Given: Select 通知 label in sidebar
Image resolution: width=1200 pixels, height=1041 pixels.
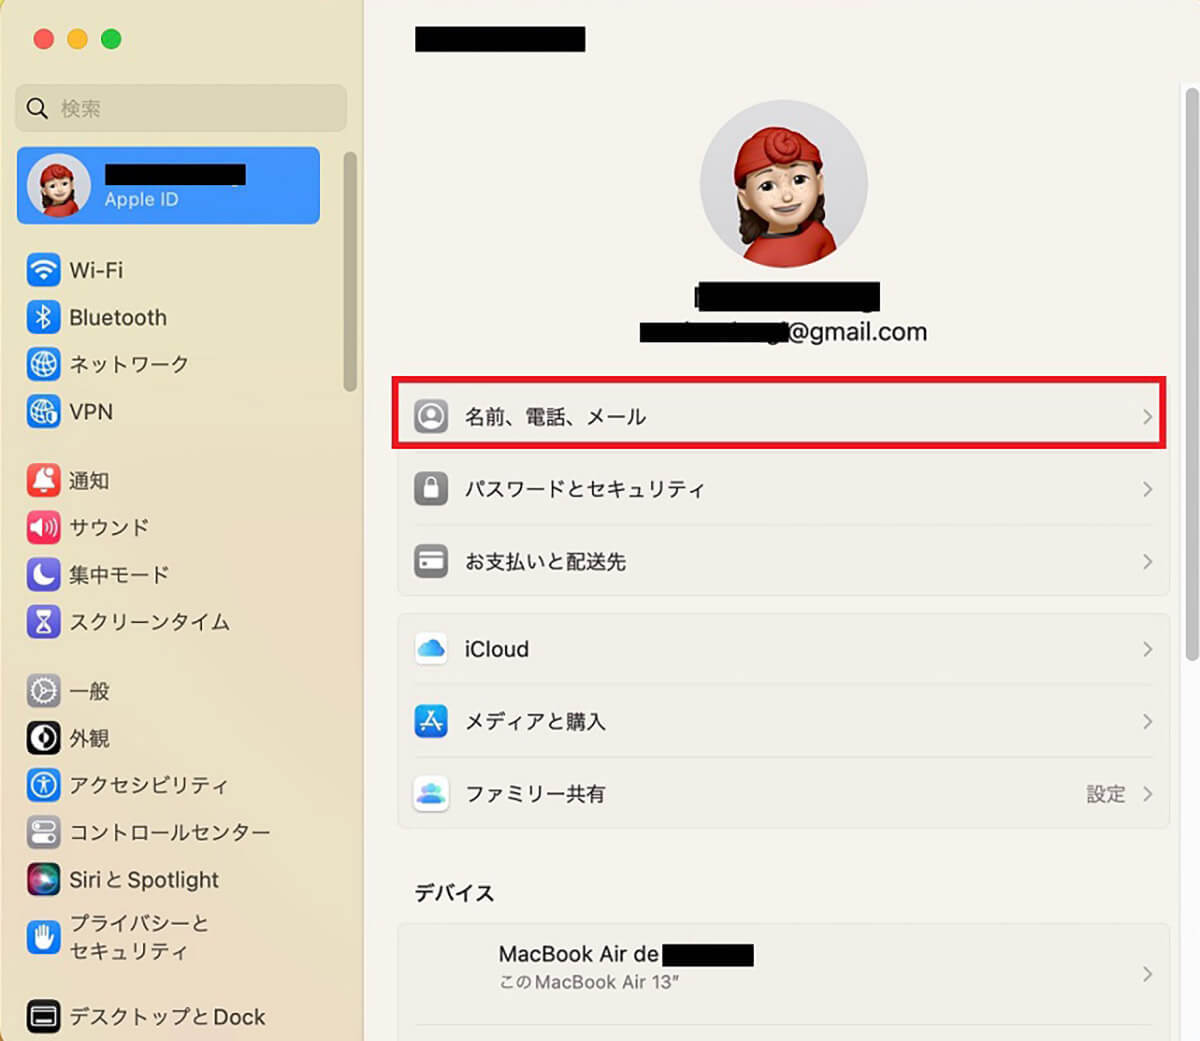Looking at the screenshot, I should tap(89, 480).
